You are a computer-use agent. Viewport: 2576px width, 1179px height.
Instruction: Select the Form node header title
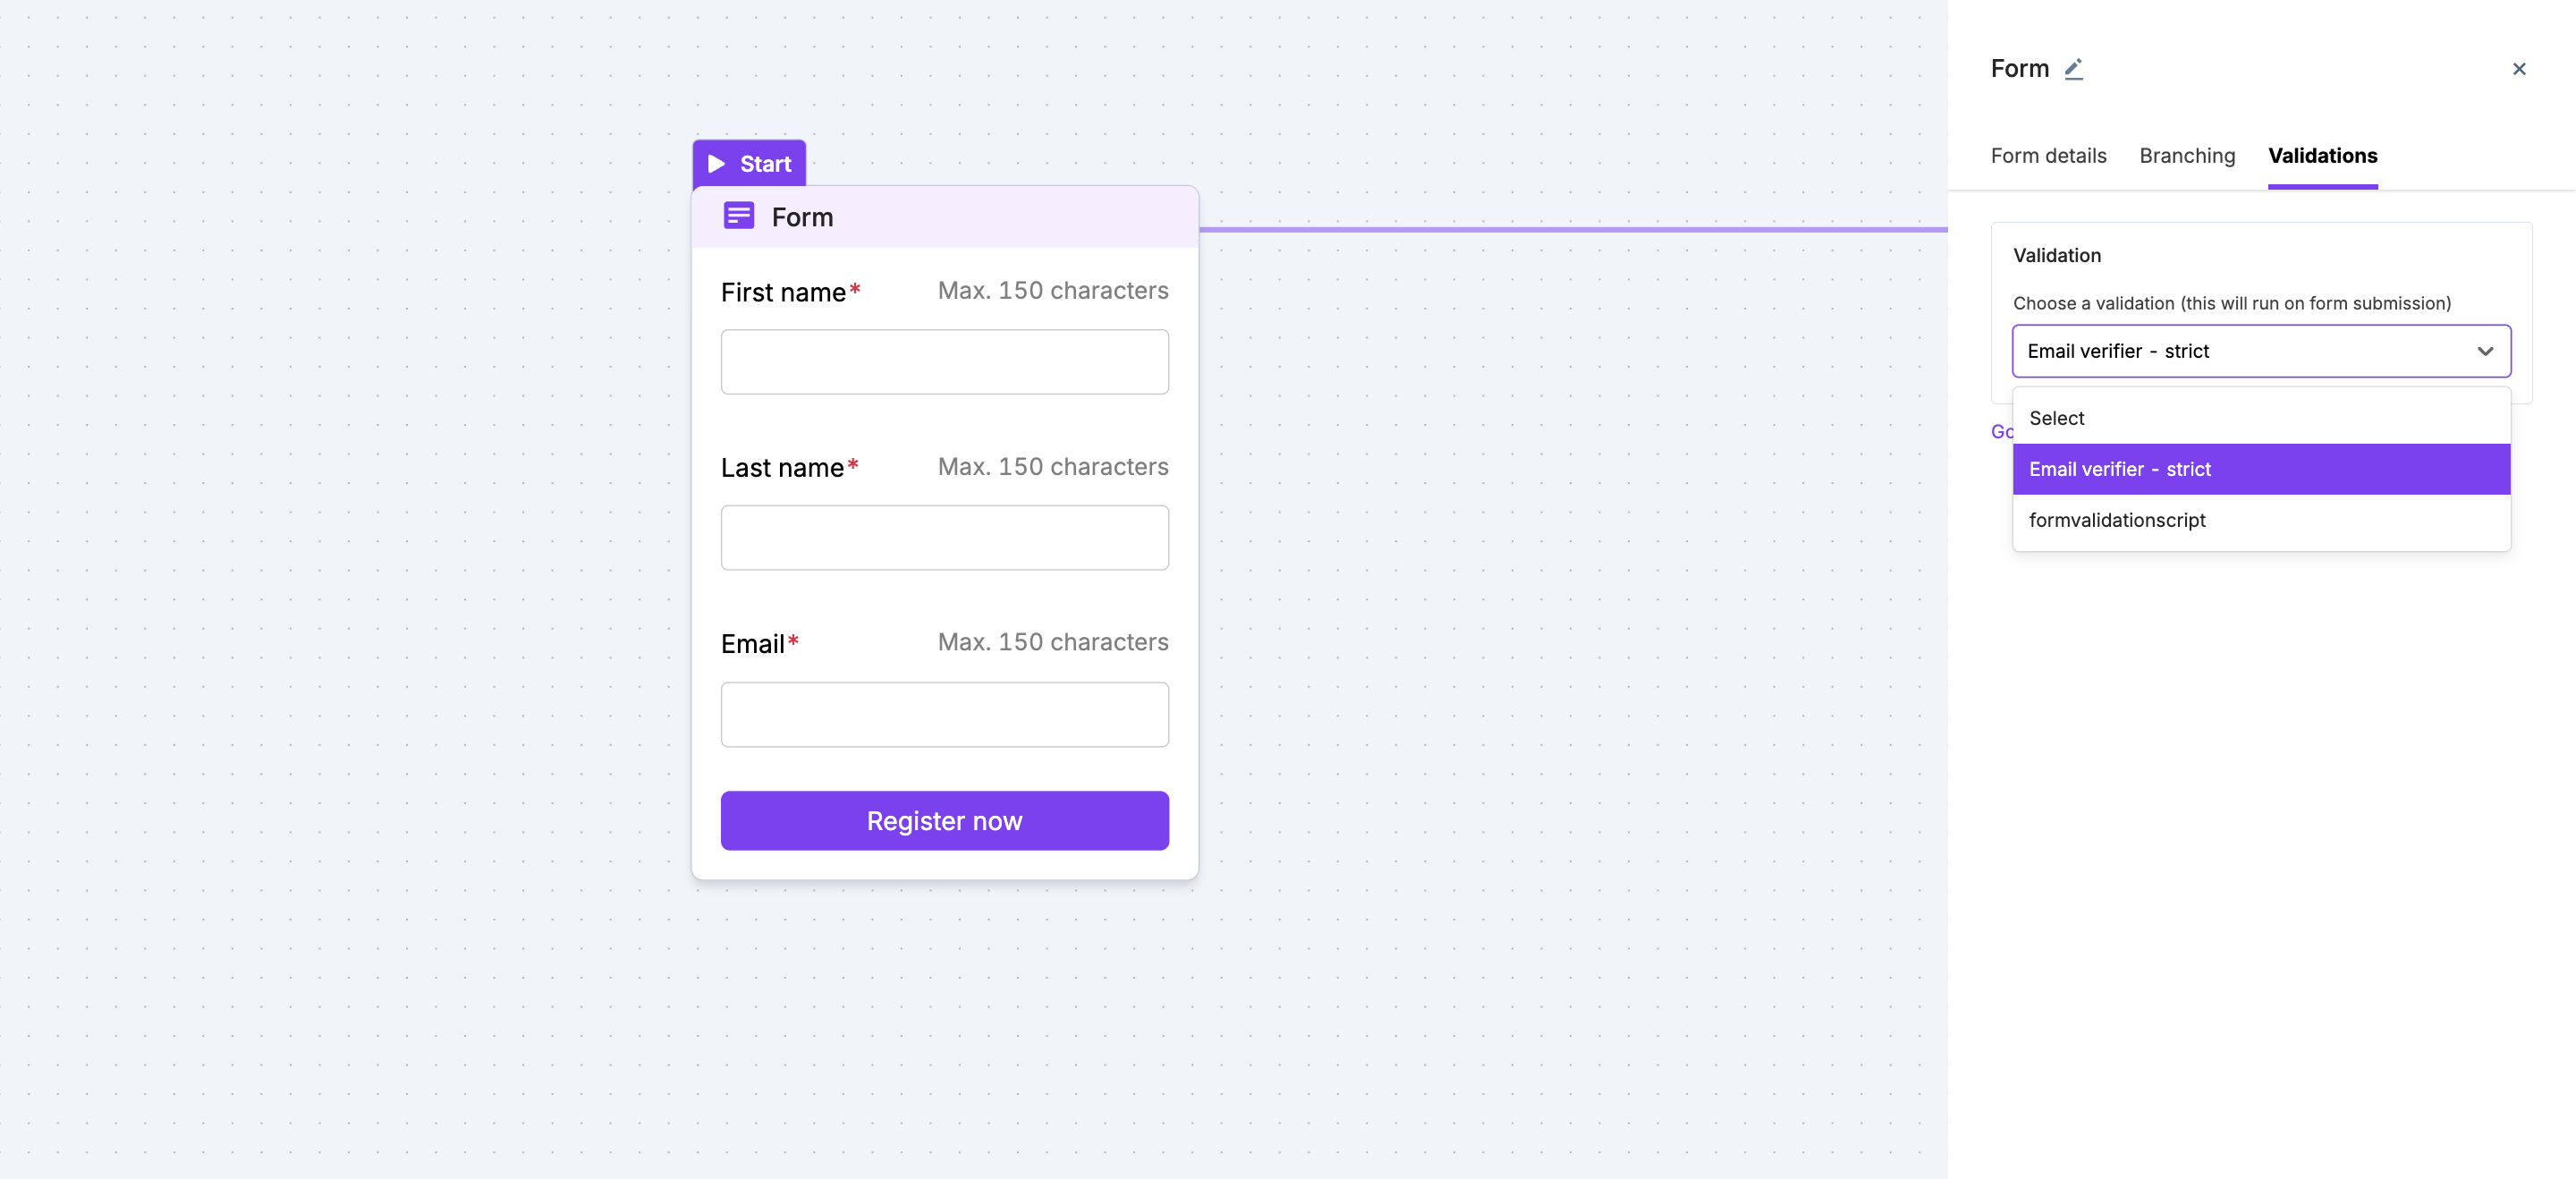click(802, 217)
